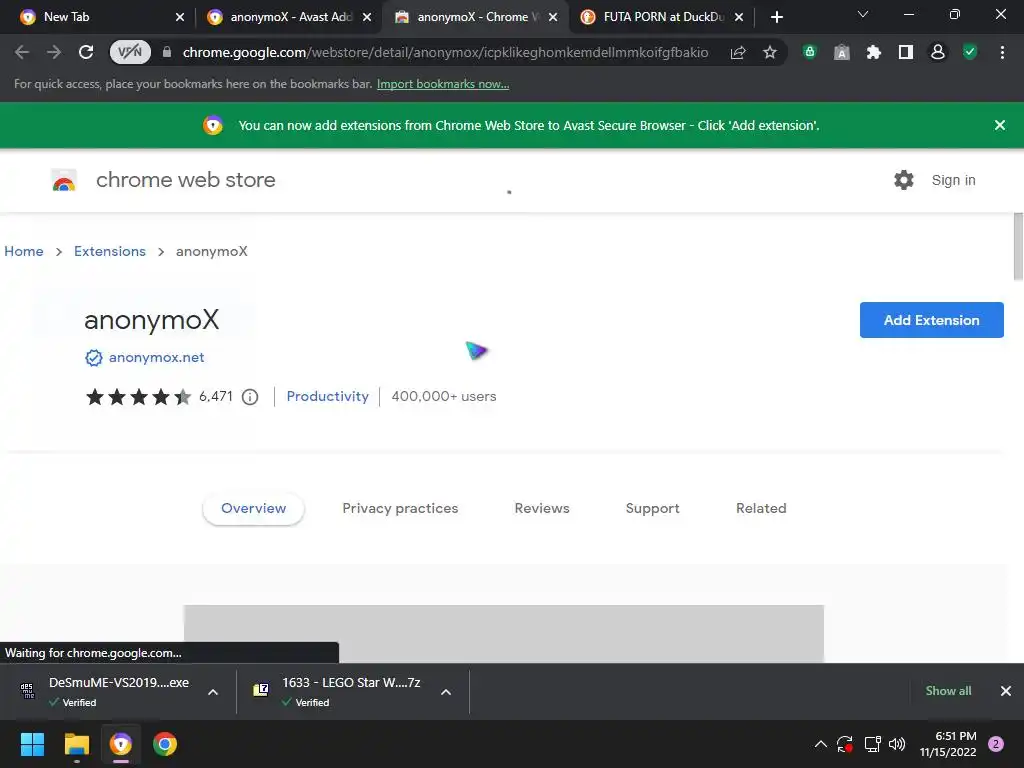Viewport: 1024px width, 768px height.
Task: Open a new tab with plus button
Action: [x=776, y=17]
